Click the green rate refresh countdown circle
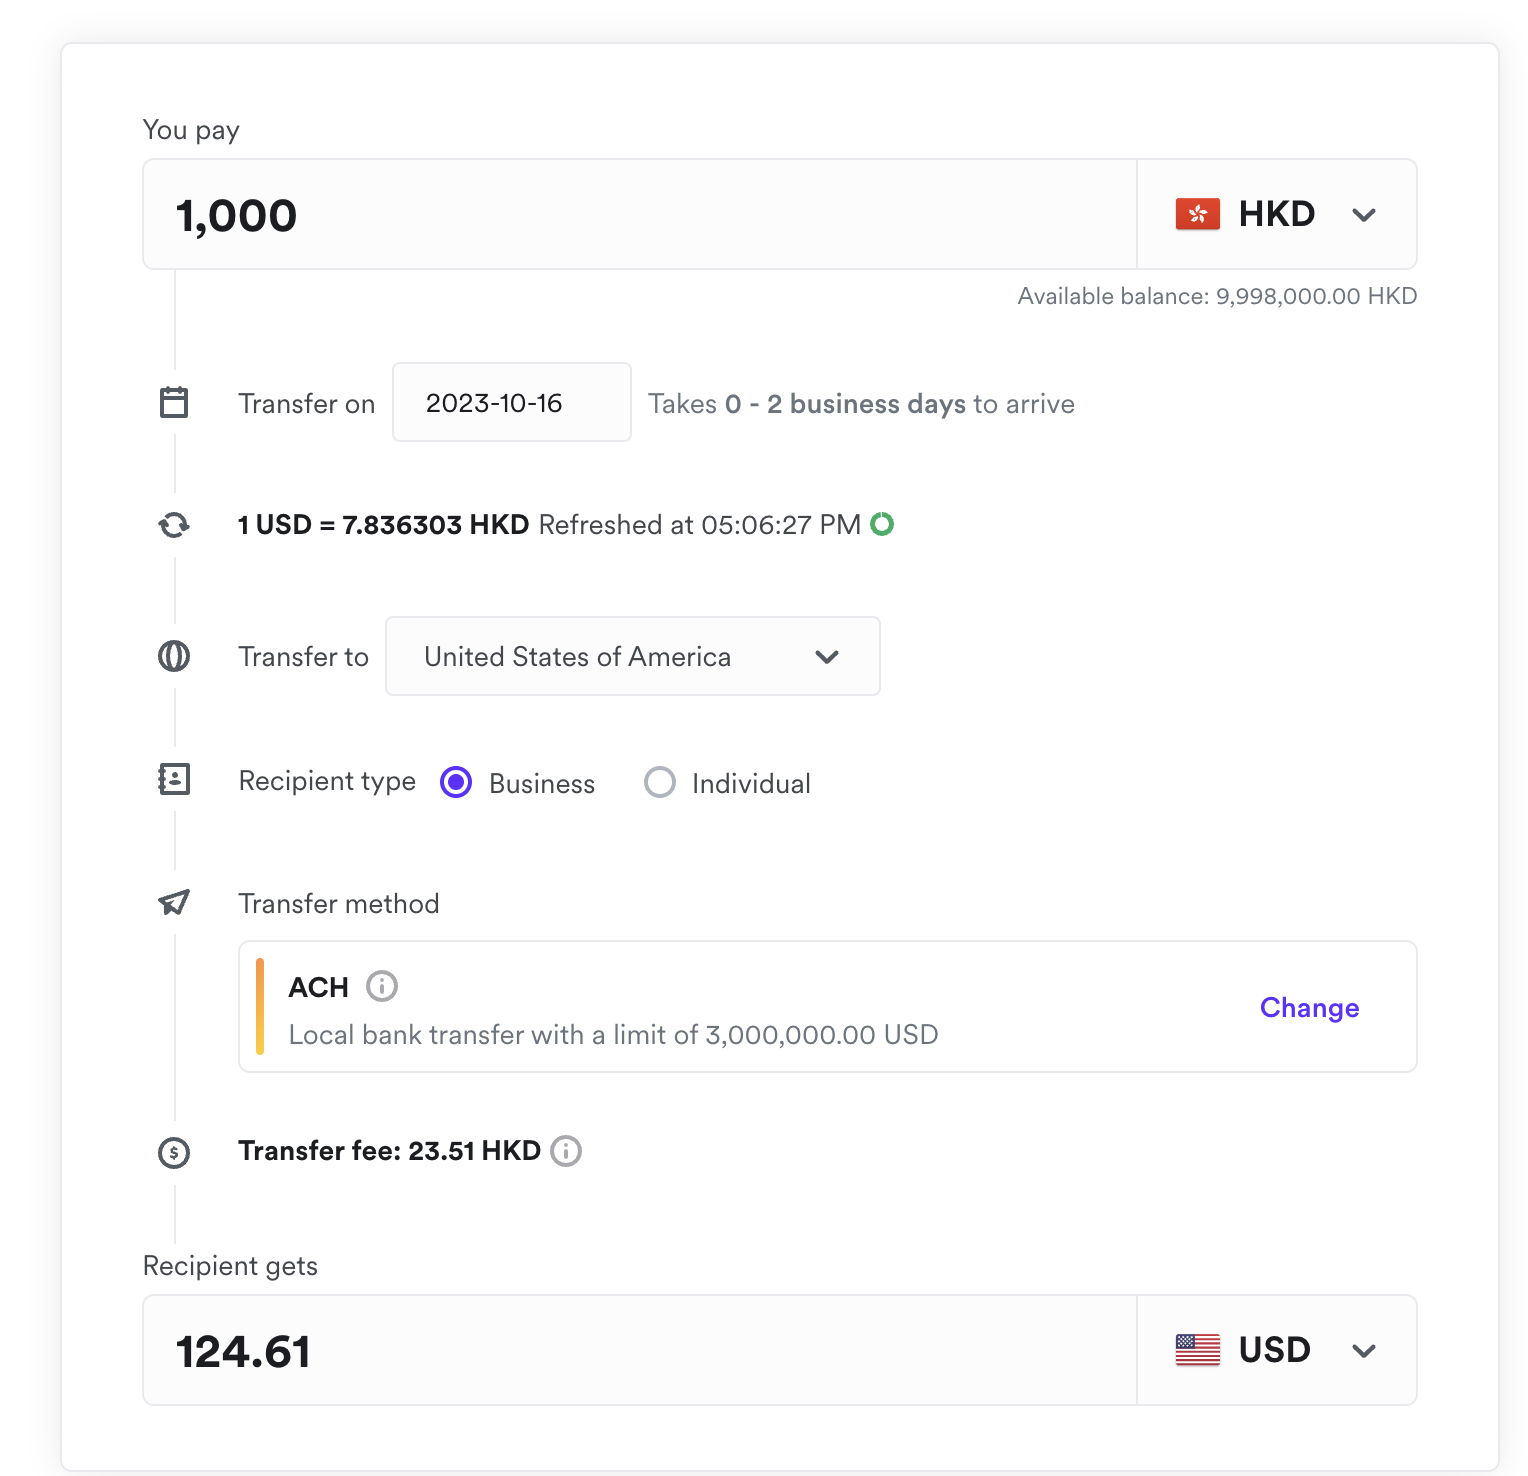 pyautogui.click(x=882, y=524)
